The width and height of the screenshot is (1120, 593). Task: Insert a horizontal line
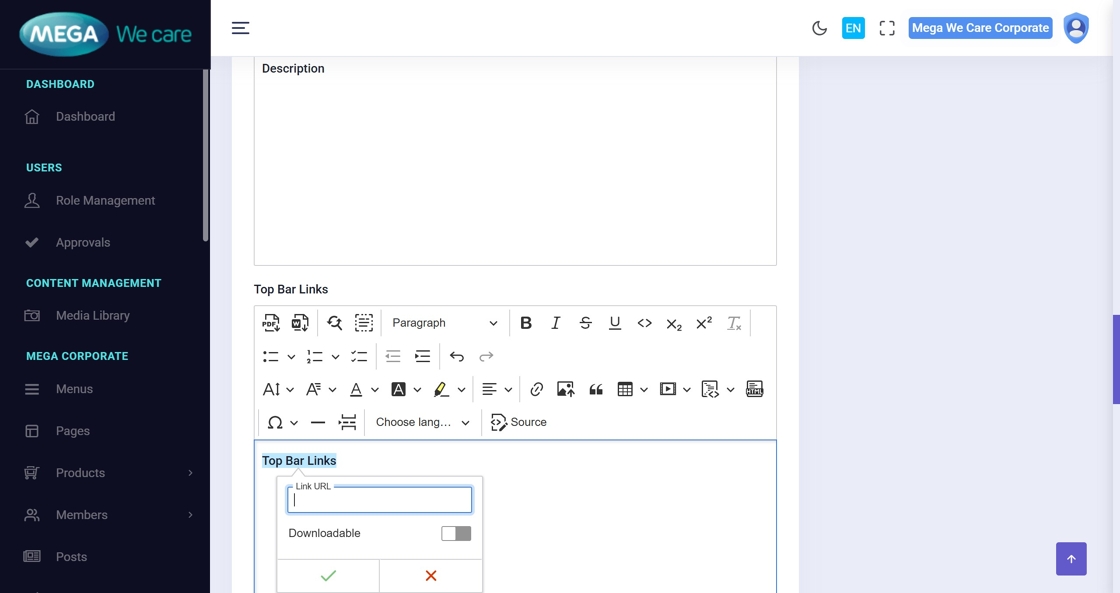tap(318, 422)
